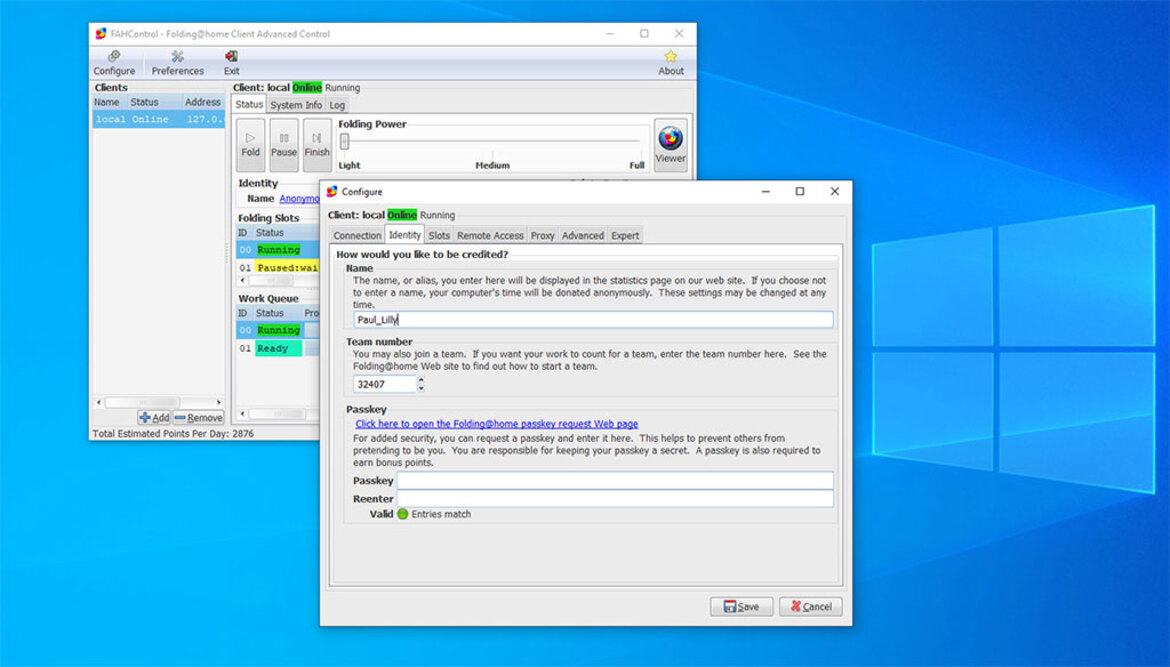Switch to the Proxy tab
The height and width of the screenshot is (667, 1170).
(x=542, y=235)
